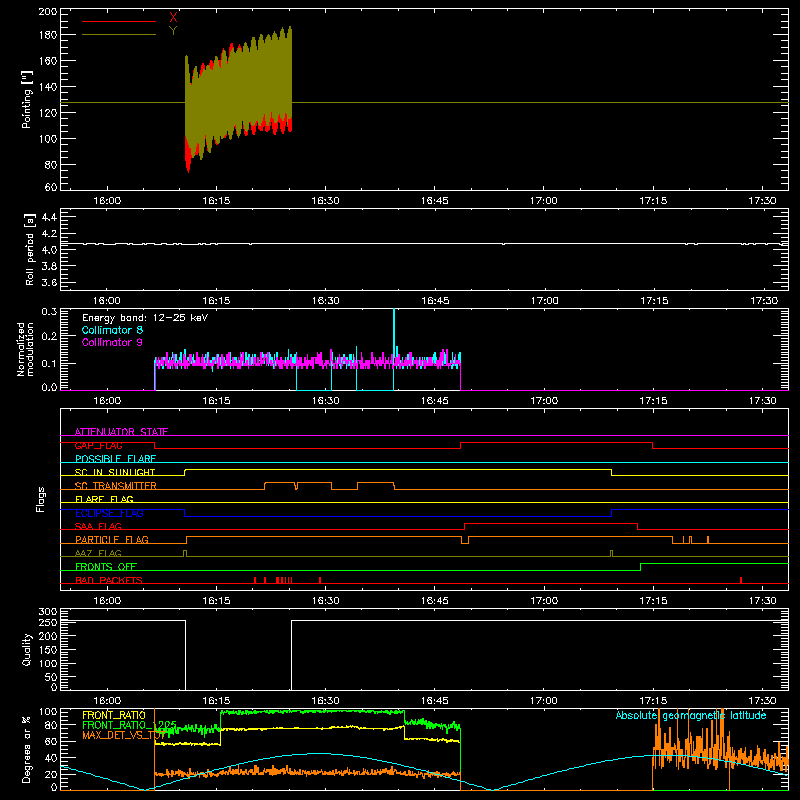Click the 0.3 tick on modulation axis
This screenshot has height=800, width=800.
pyautogui.click(x=49, y=311)
